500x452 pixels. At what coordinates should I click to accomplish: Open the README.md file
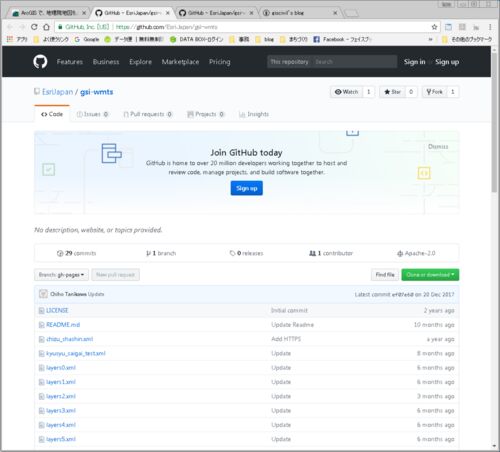tap(63, 325)
